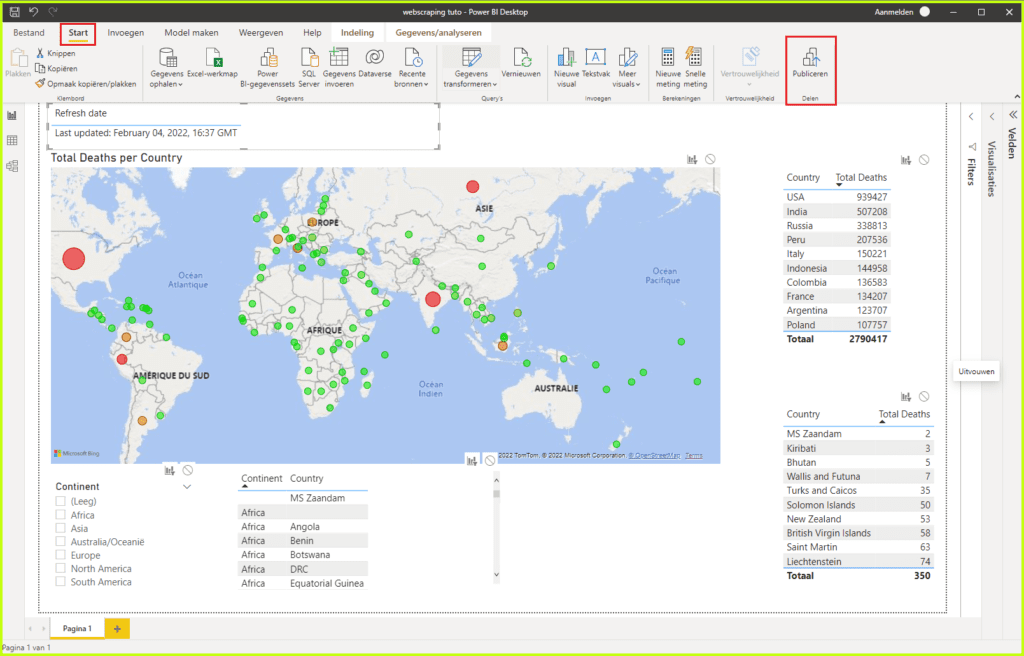Click Aanmelden to sign in
Screen dimensions: 1024x656
click(894, 12)
